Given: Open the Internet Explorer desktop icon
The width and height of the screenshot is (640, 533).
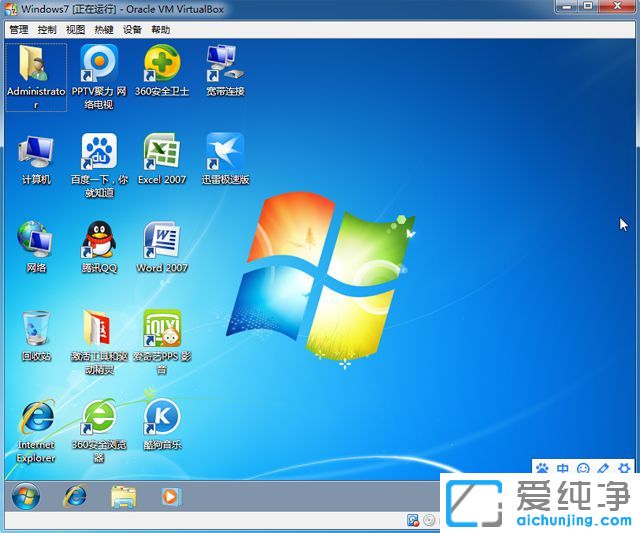Looking at the screenshot, I should tap(36, 431).
